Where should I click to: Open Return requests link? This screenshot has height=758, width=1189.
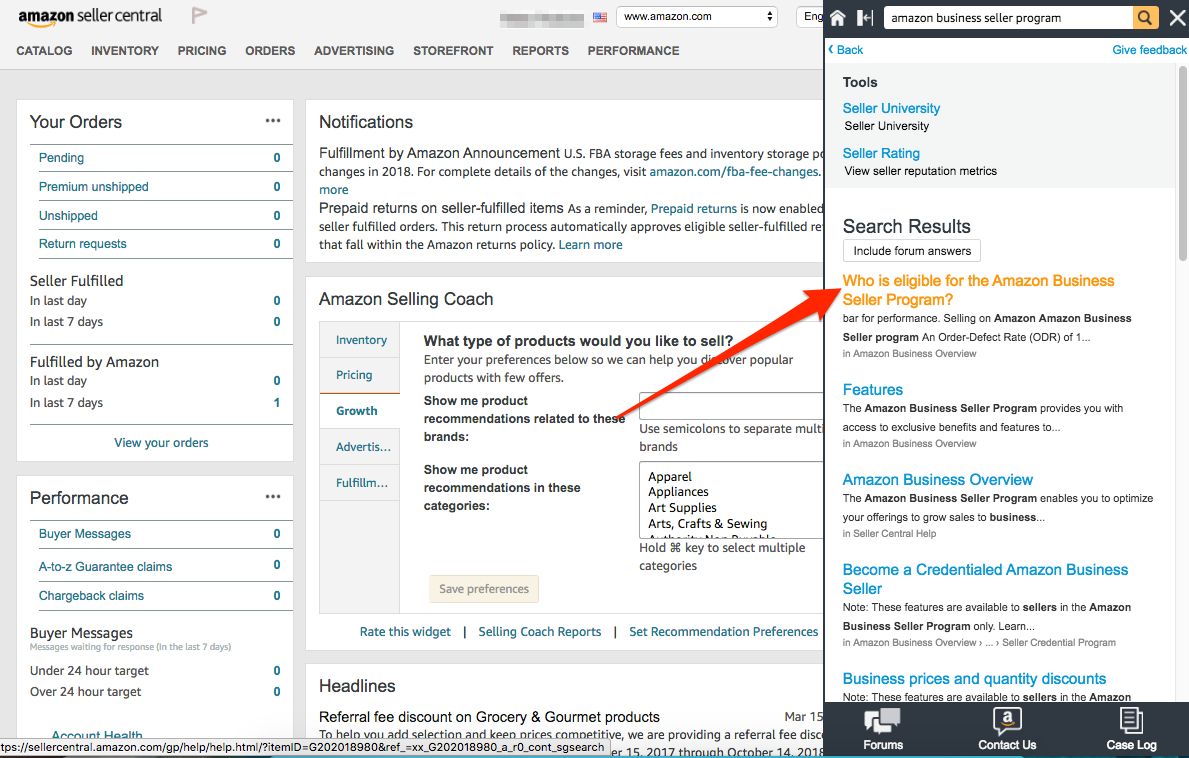click(x=83, y=243)
